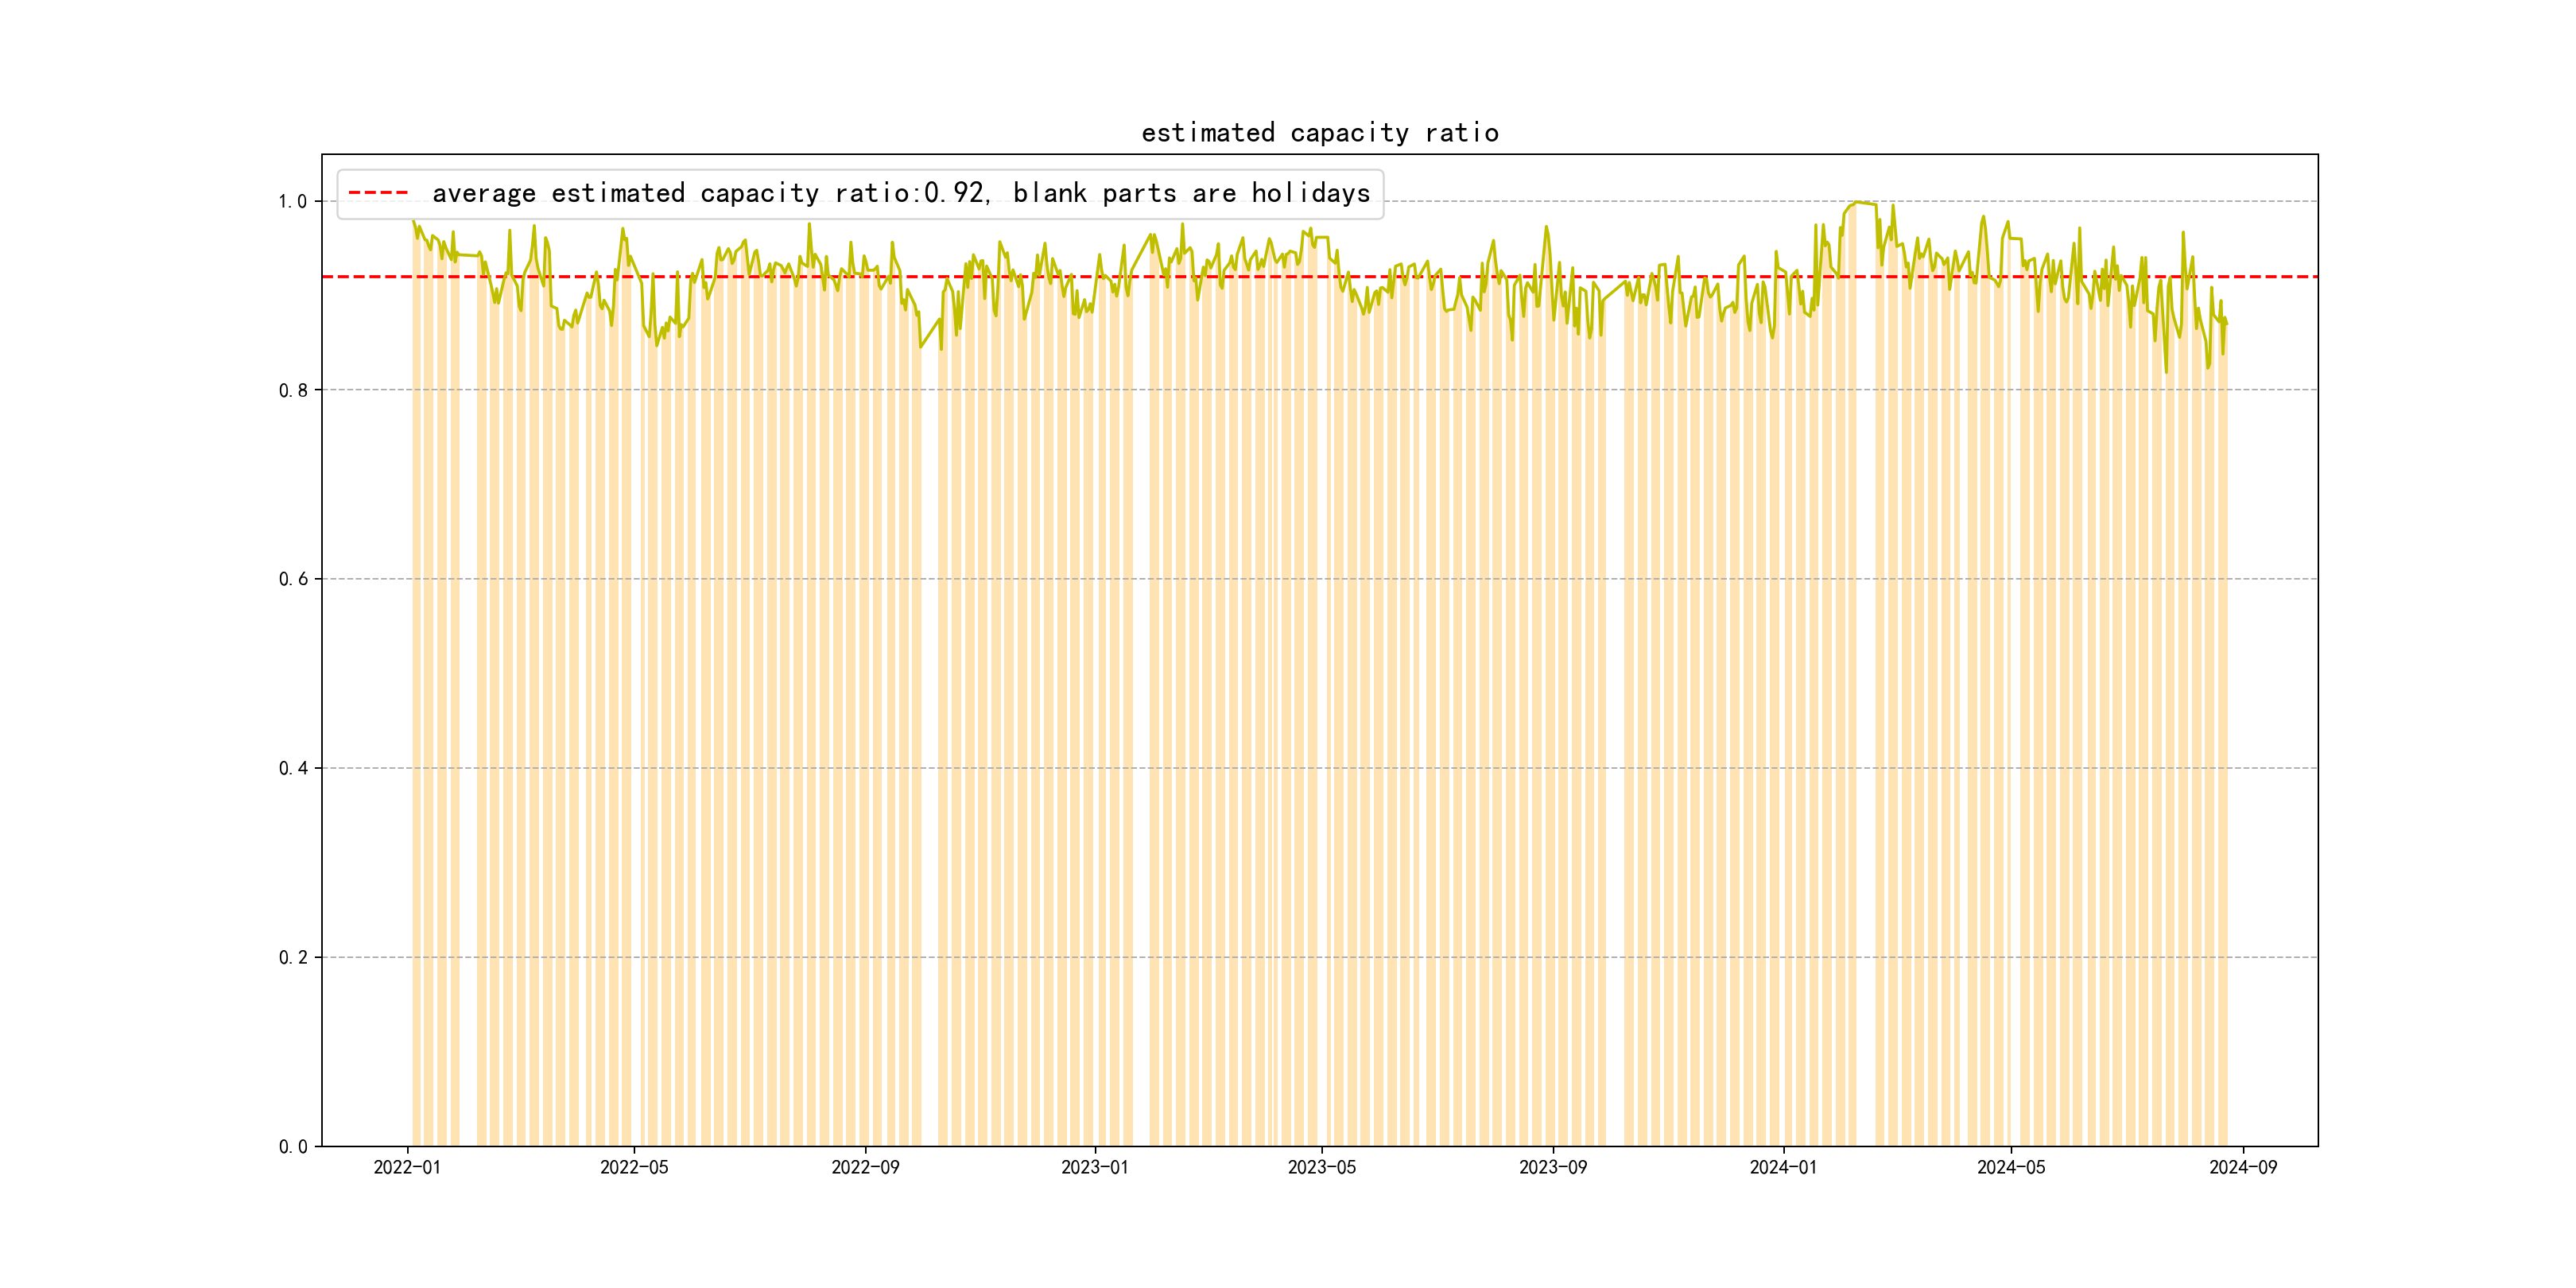Click the 1.0 y-axis tick label
2576x1288 pixels.
293,202
